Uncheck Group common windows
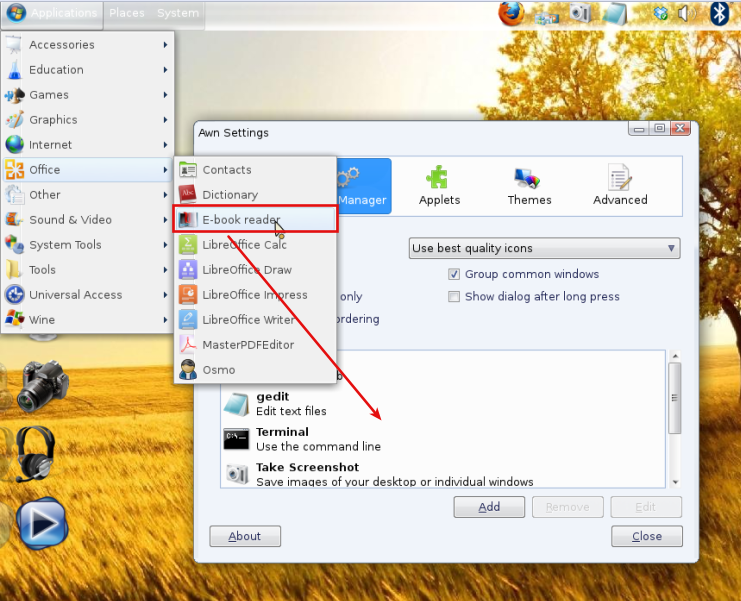 click(454, 274)
